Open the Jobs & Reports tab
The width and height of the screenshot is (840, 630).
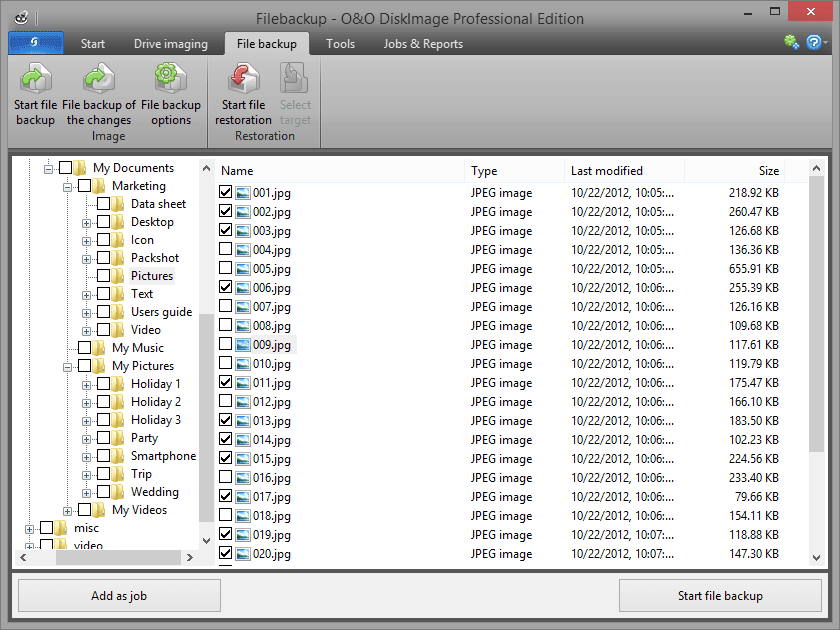tap(423, 44)
